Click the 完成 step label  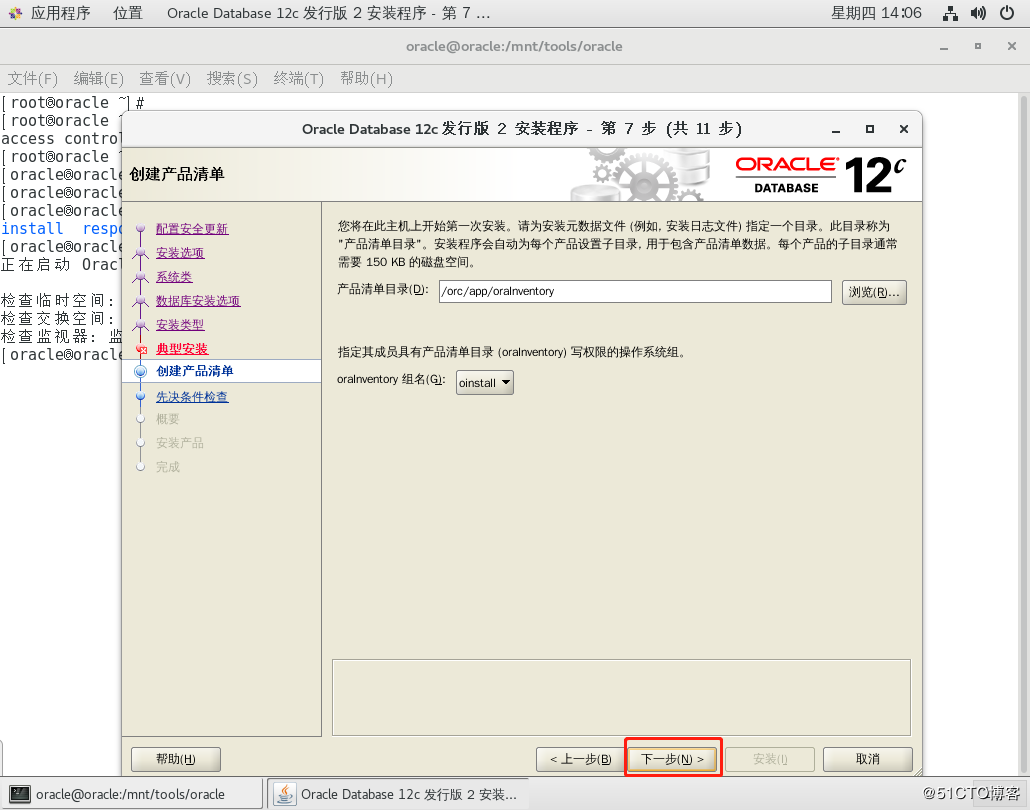coord(168,467)
